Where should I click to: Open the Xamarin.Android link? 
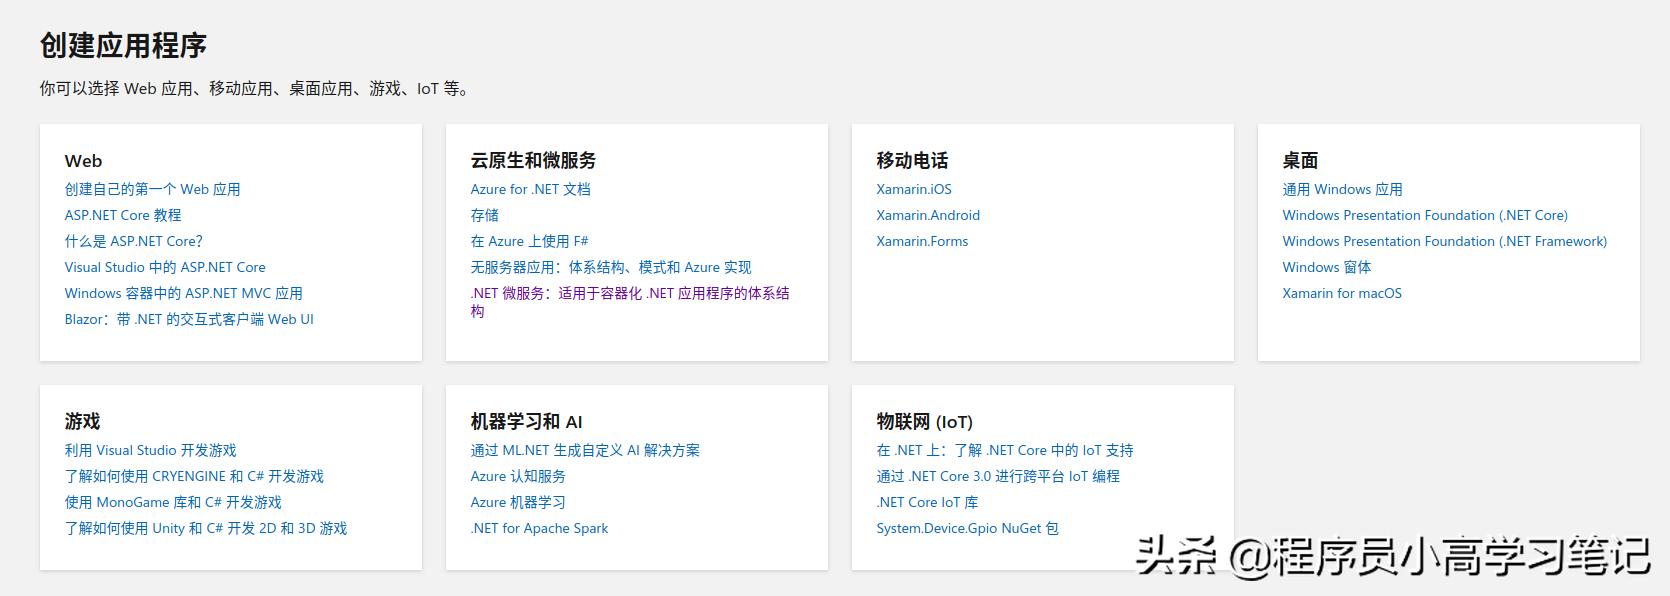(927, 215)
